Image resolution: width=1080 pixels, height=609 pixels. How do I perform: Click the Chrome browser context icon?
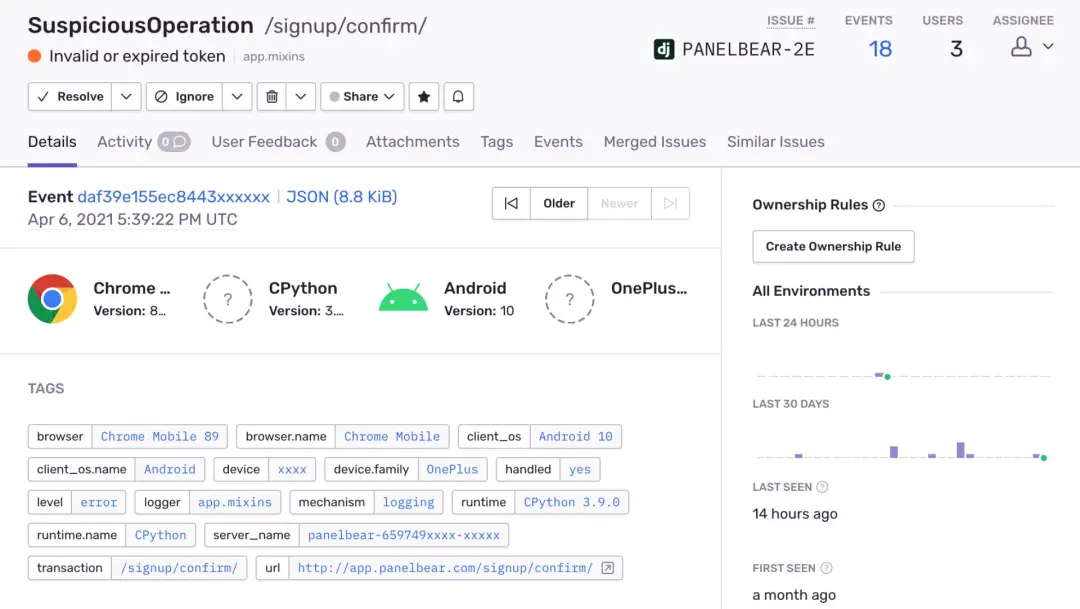(x=52, y=299)
